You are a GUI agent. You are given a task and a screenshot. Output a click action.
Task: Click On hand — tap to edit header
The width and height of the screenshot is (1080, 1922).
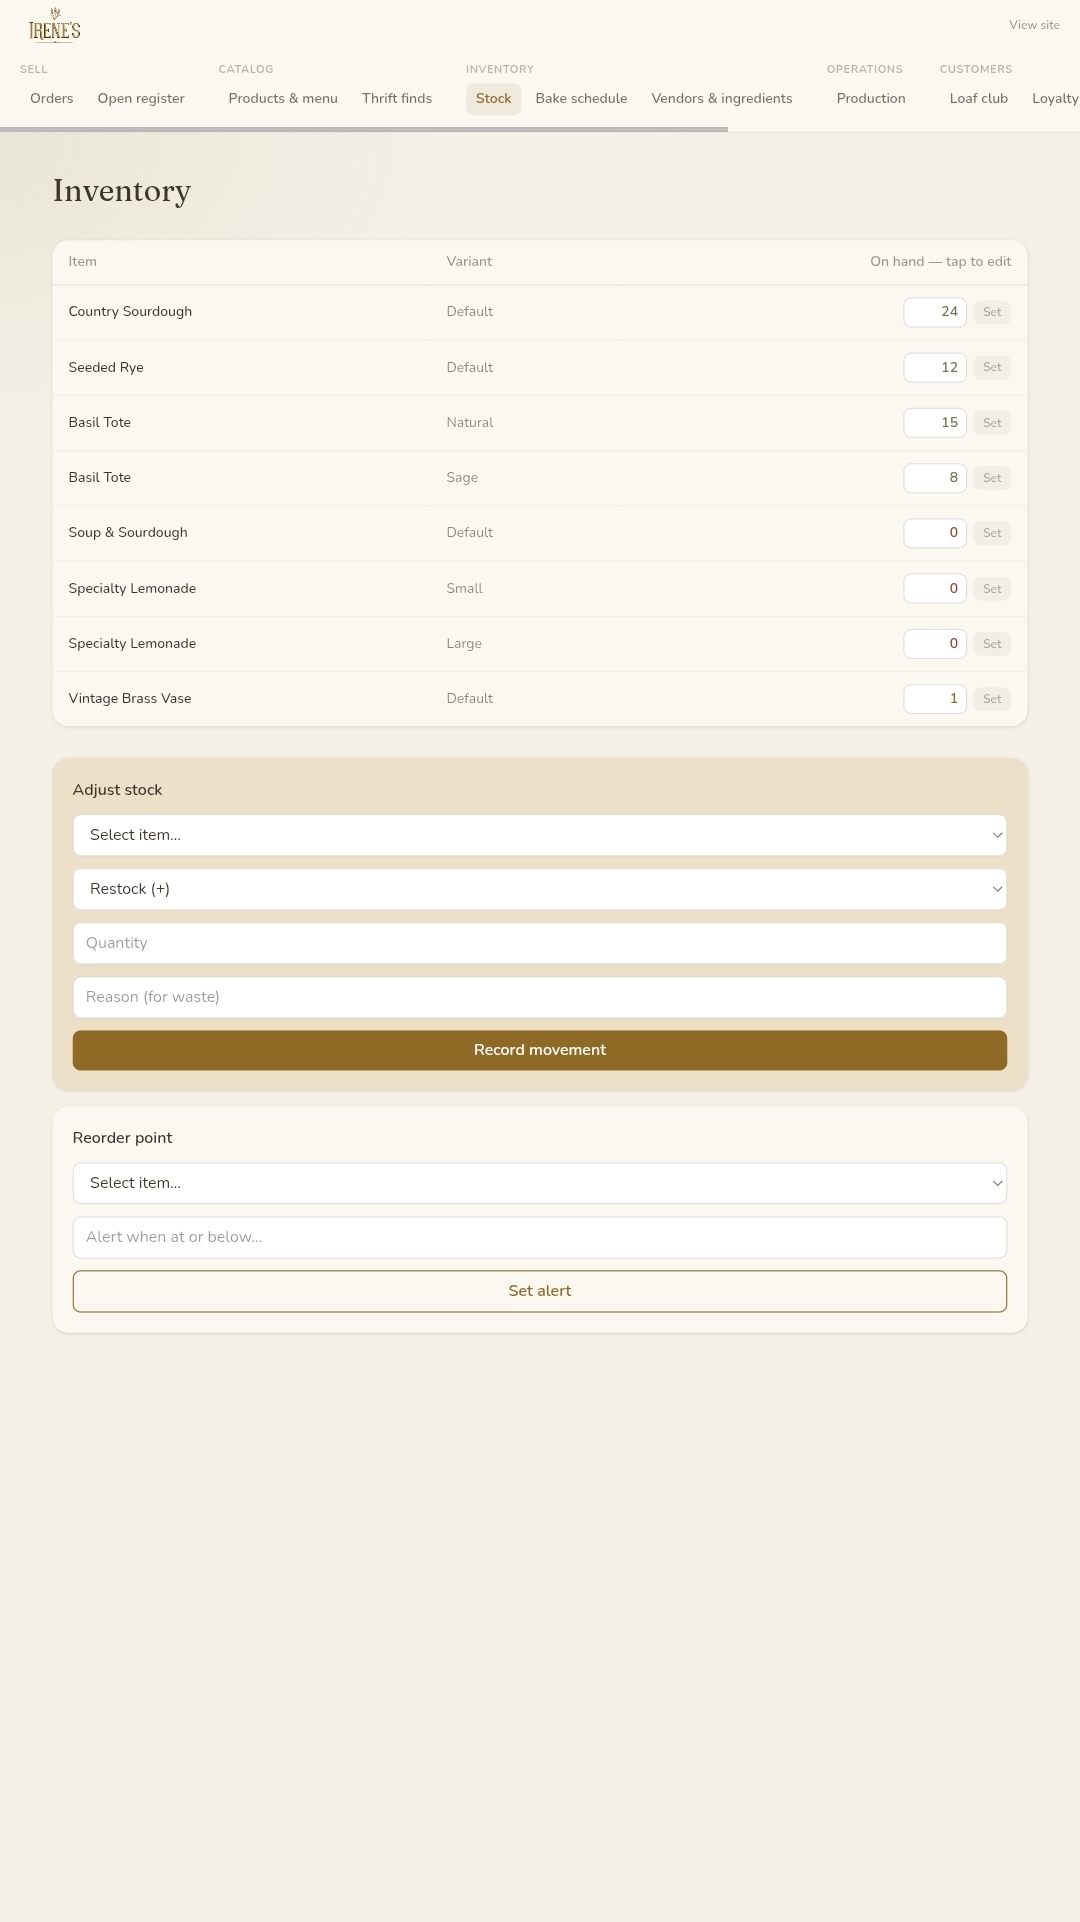[x=940, y=262]
